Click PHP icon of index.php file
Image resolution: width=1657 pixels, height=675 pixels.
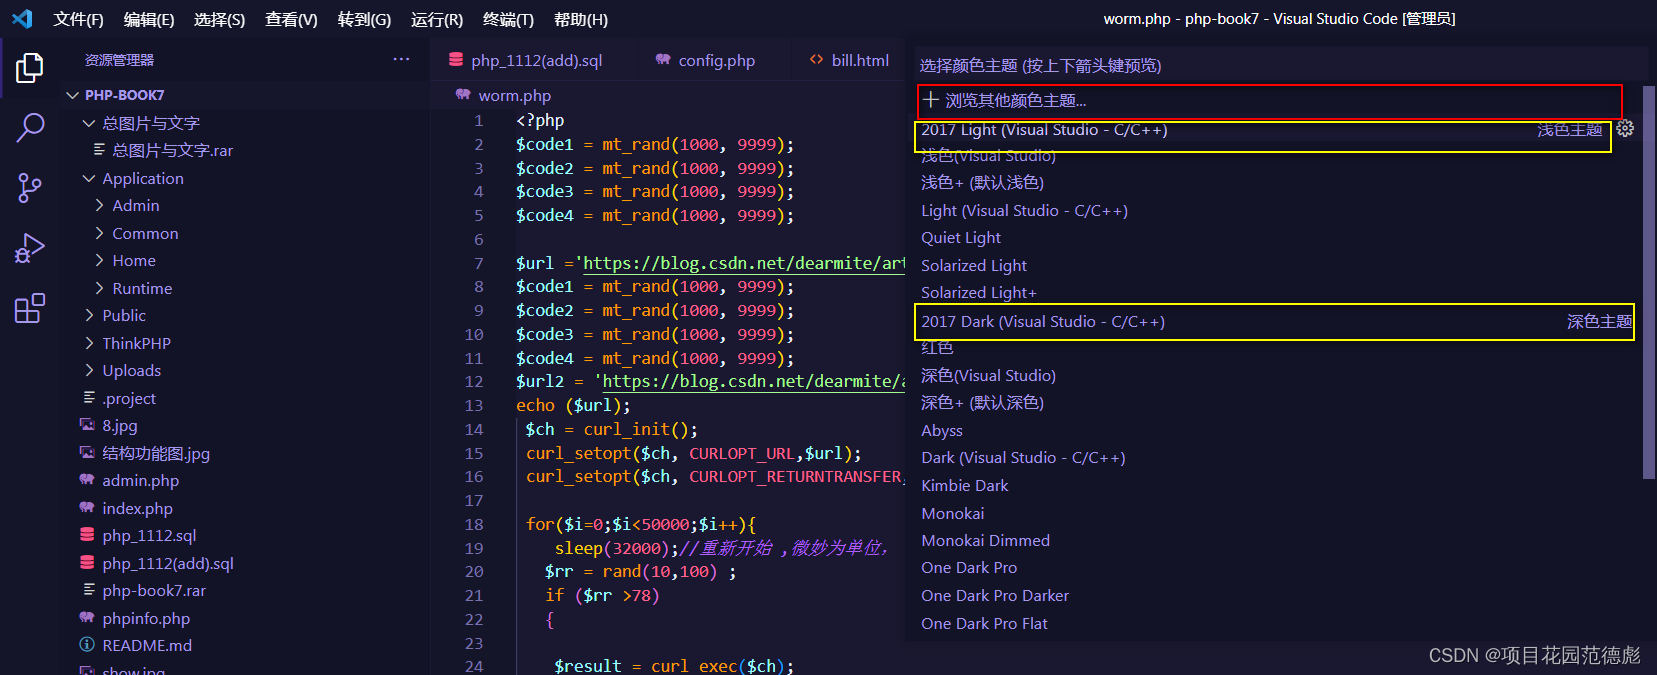[x=88, y=508]
